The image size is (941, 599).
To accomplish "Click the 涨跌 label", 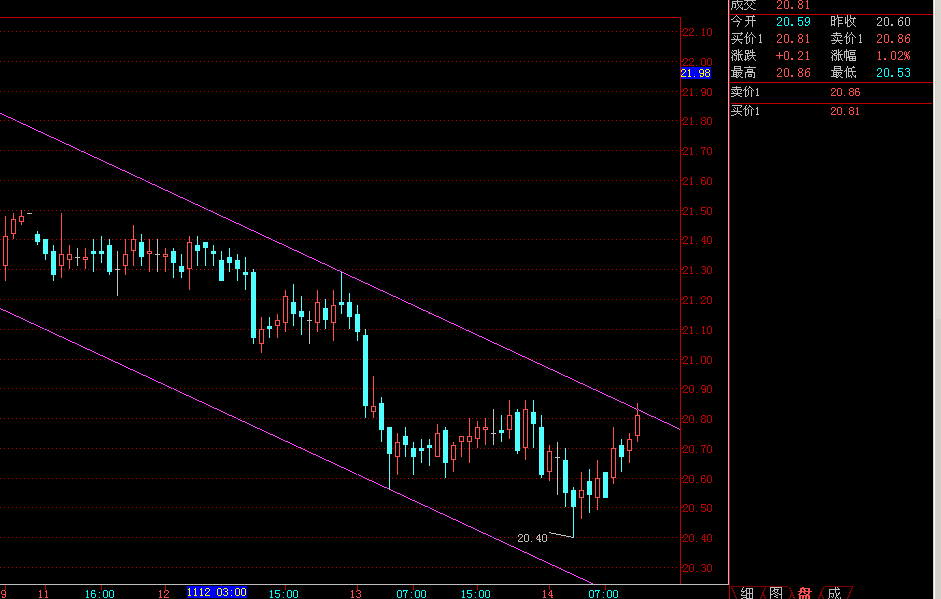I will pos(744,56).
